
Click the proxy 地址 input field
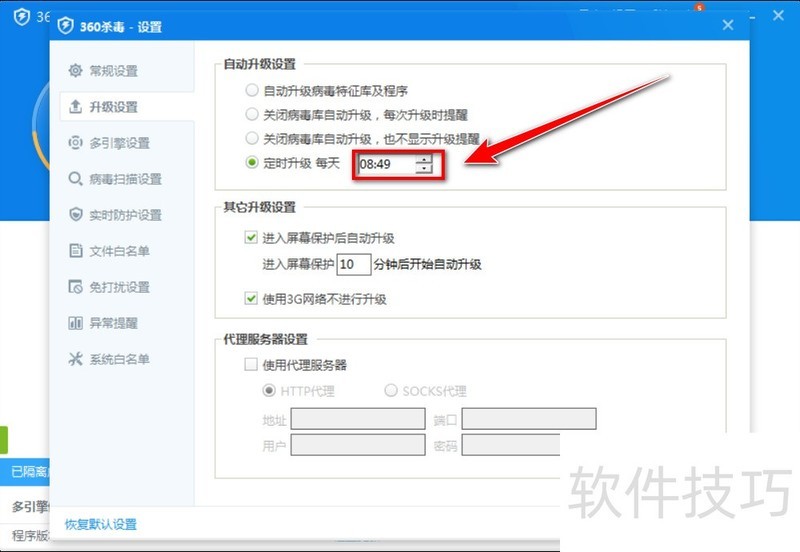pyautogui.click(x=358, y=419)
